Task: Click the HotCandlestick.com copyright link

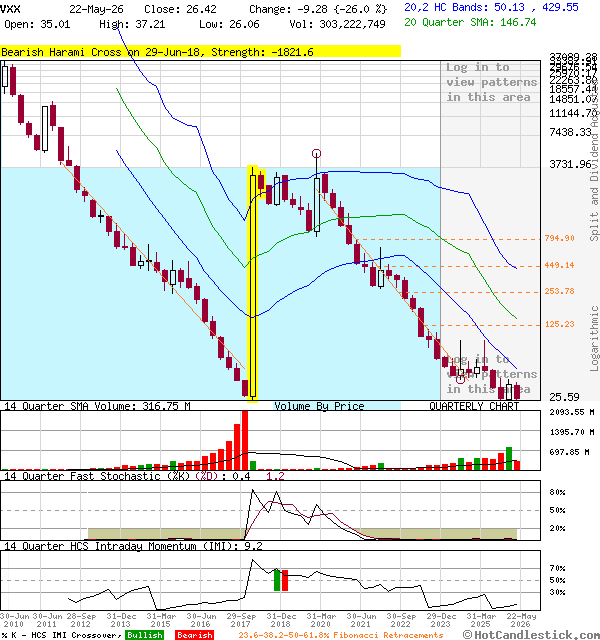Action: [x=531, y=635]
